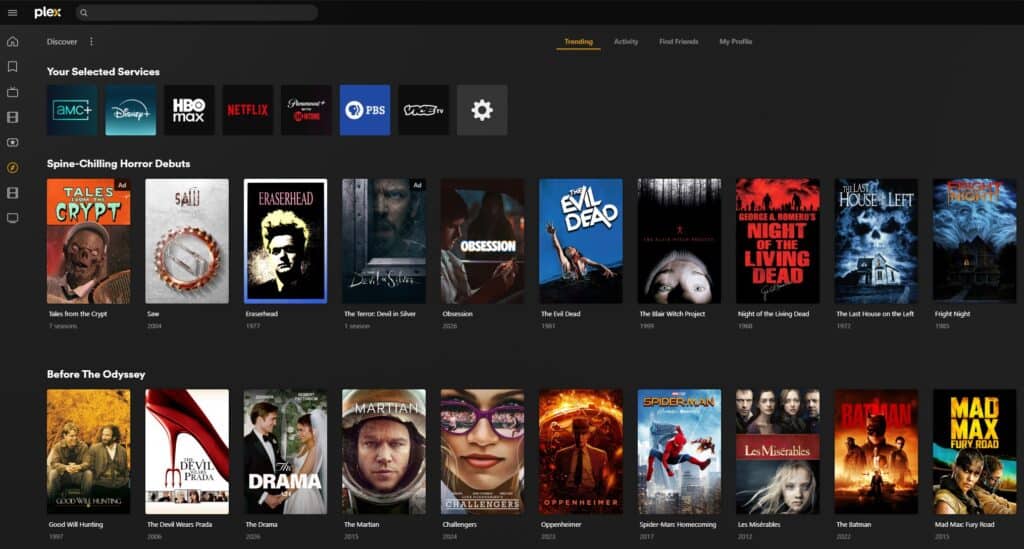Switch to the Trending tab
The width and height of the screenshot is (1024, 549).
579,42
